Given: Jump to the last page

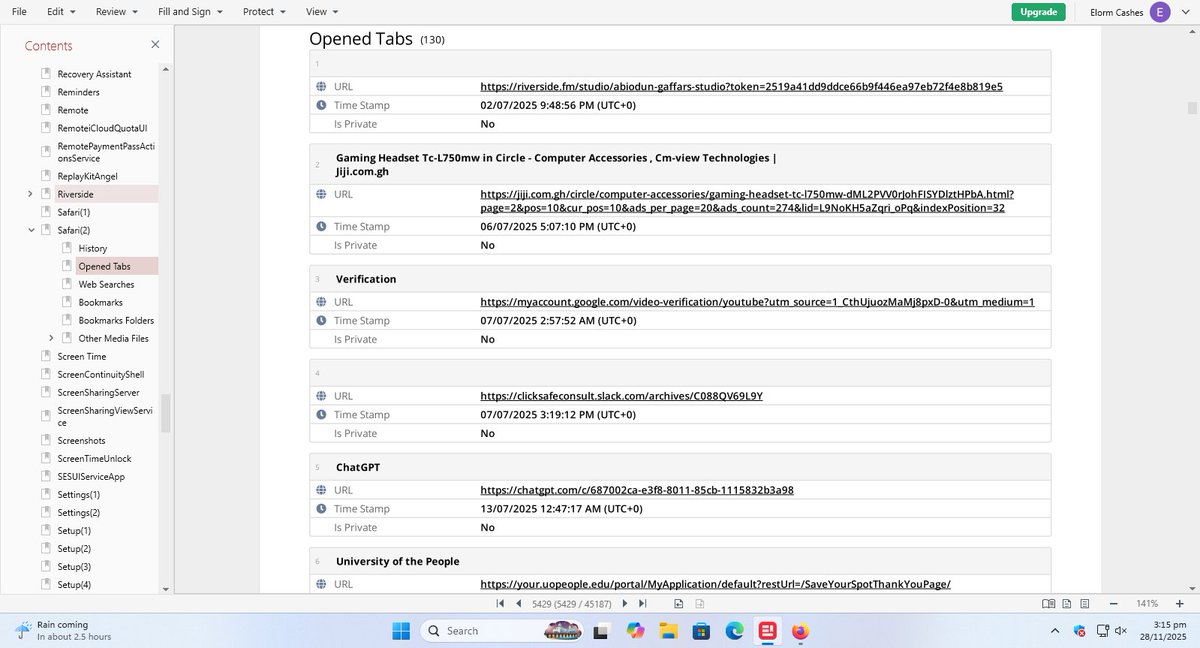Looking at the screenshot, I should 642,603.
